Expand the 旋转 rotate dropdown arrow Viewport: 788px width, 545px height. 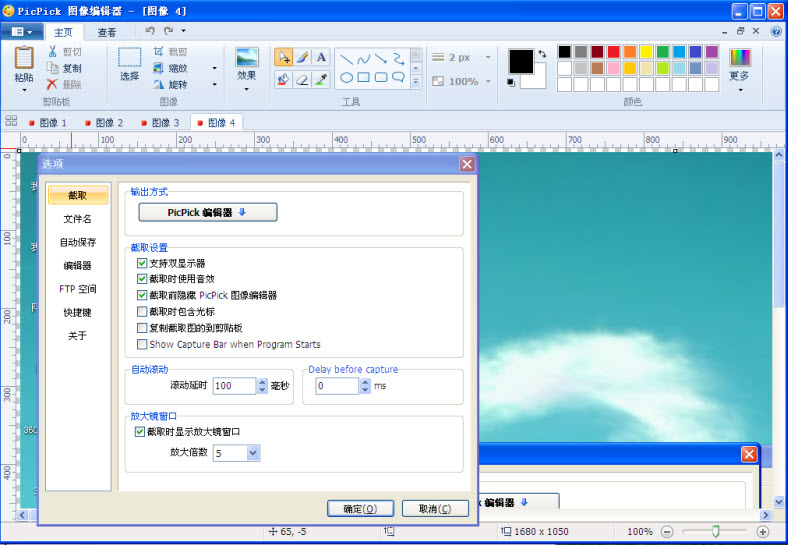coord(215,84)
